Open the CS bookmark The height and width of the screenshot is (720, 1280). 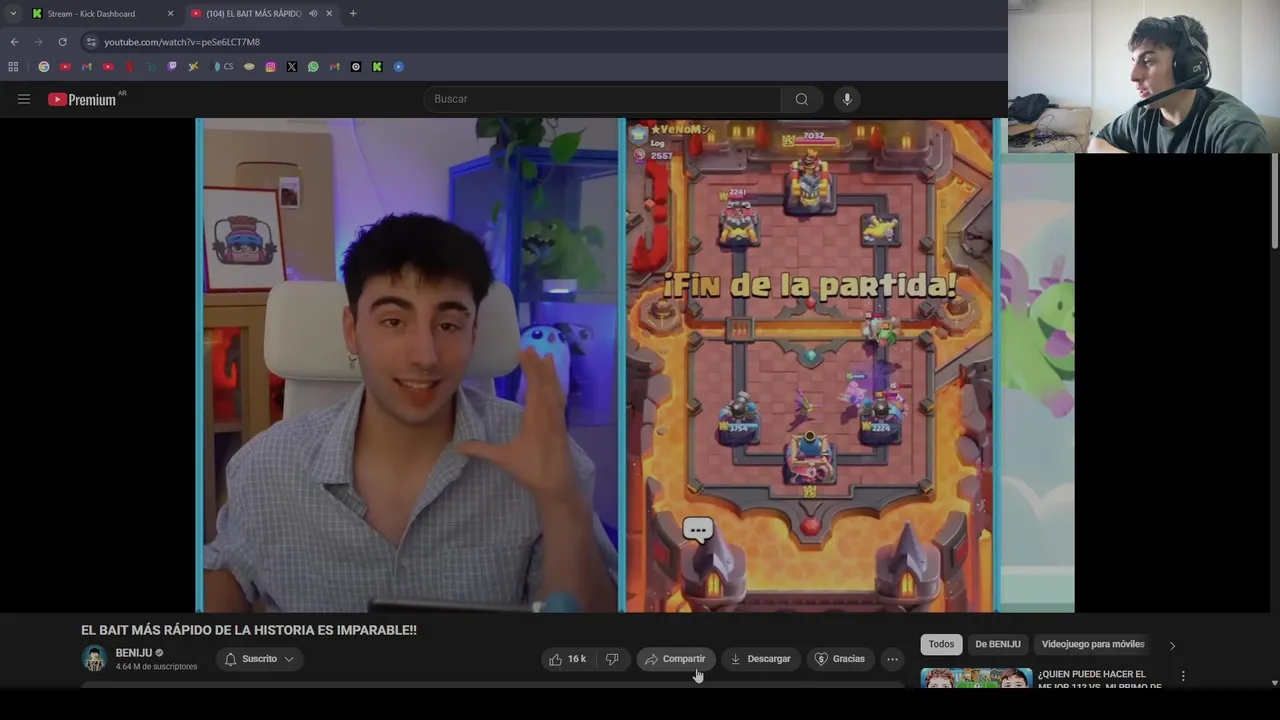[223, 67]
